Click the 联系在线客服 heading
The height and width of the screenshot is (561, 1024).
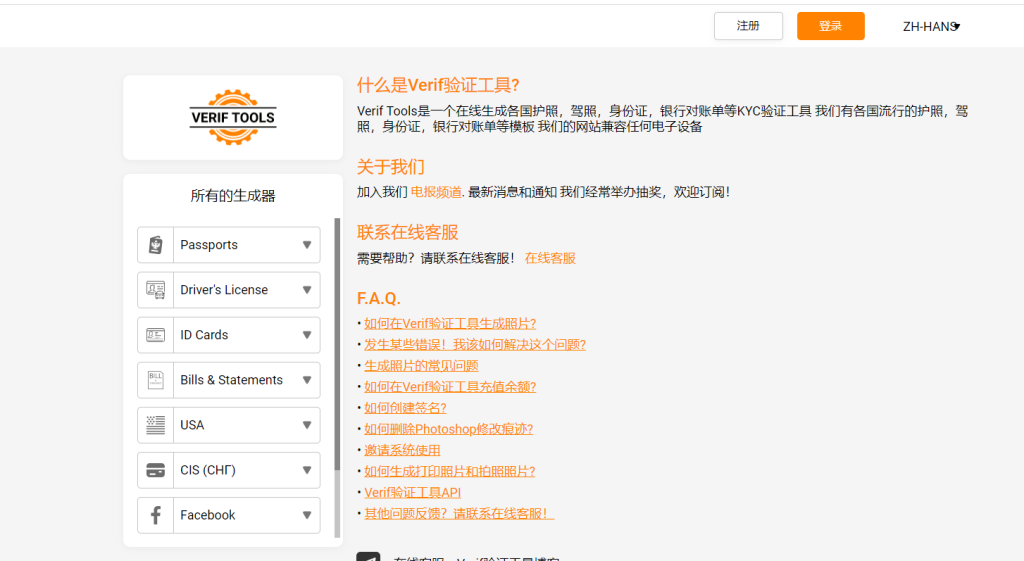[x=408, y=232]
